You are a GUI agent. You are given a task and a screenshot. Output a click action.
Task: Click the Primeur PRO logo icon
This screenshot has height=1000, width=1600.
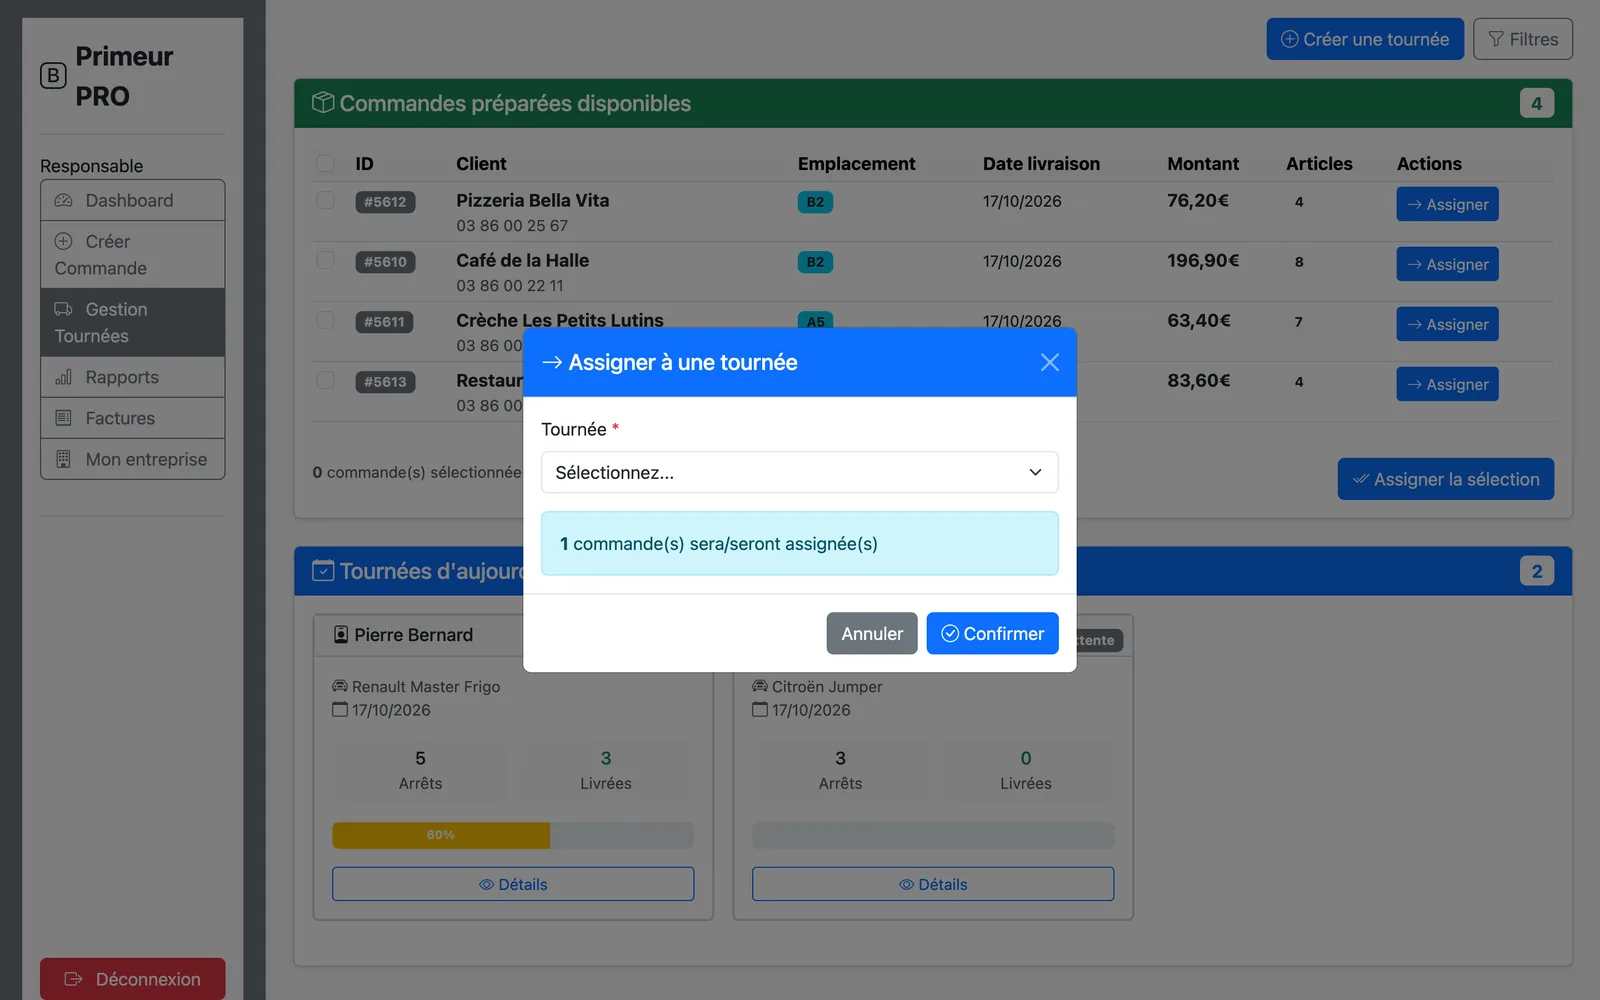53,76
